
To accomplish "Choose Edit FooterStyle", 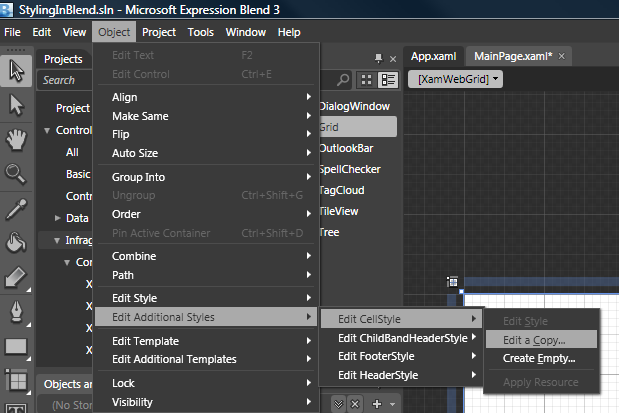I will (x=401, y=357).
